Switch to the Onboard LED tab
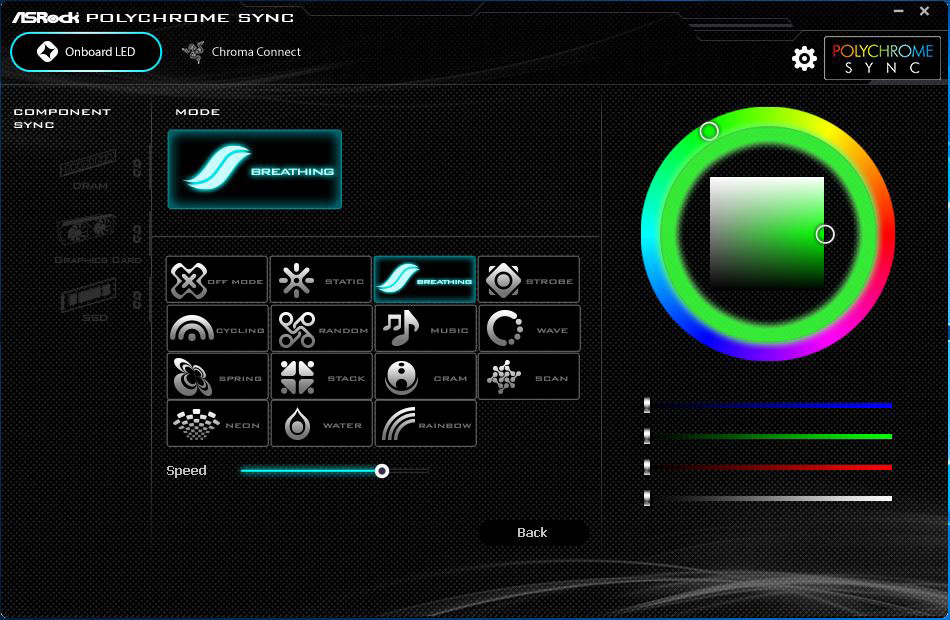 [x=86, y=52]
